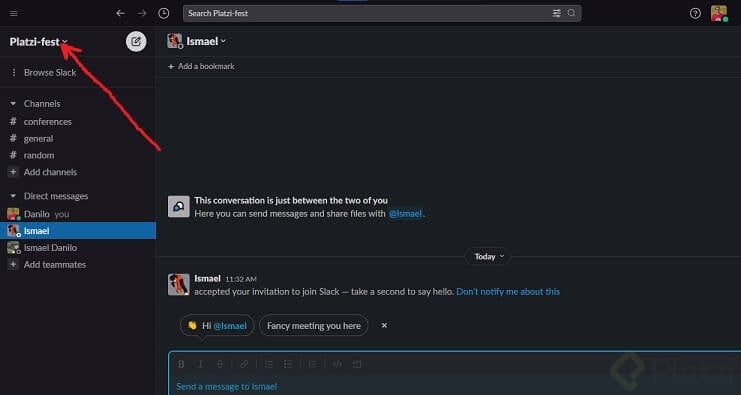Click Browse Slack
Screen dimensions: 741x395
click(x=50, y=72)
